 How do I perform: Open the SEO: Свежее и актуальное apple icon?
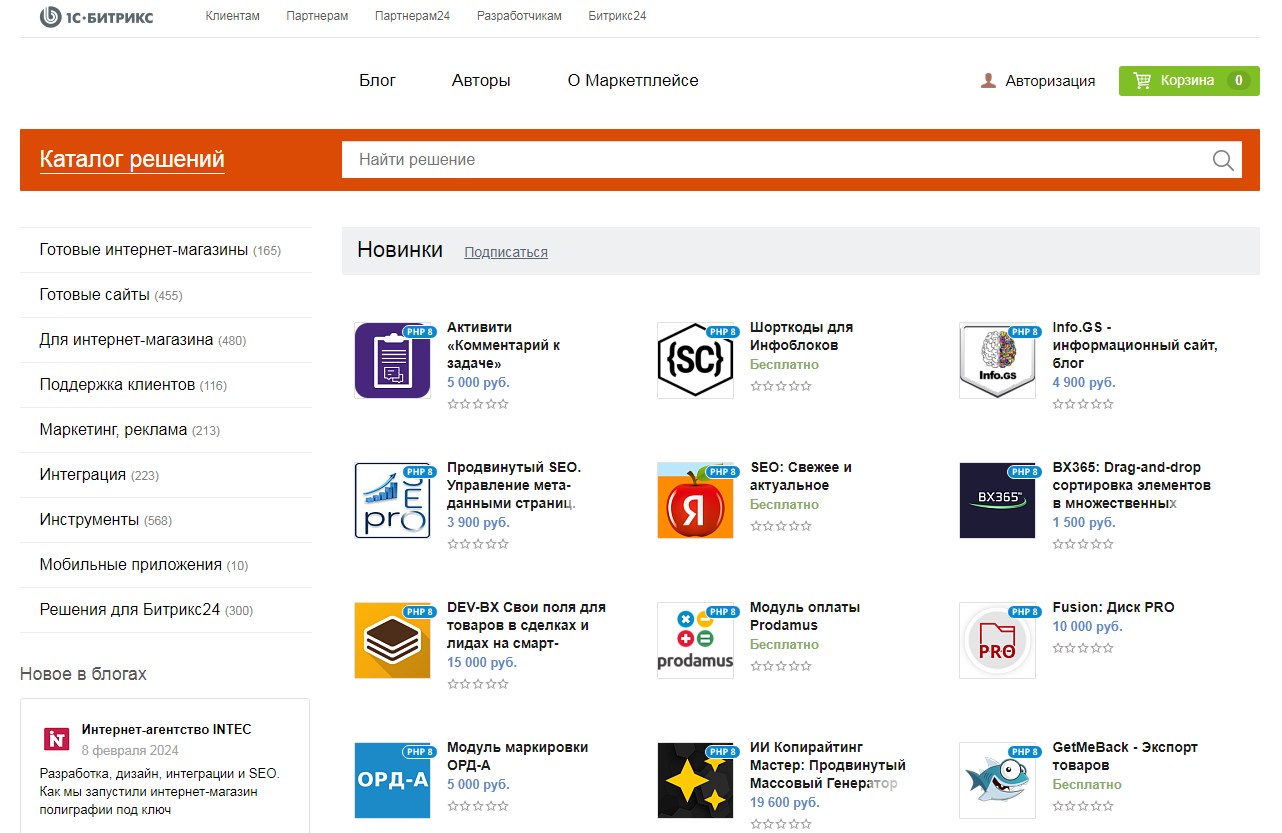coord(695,500)
